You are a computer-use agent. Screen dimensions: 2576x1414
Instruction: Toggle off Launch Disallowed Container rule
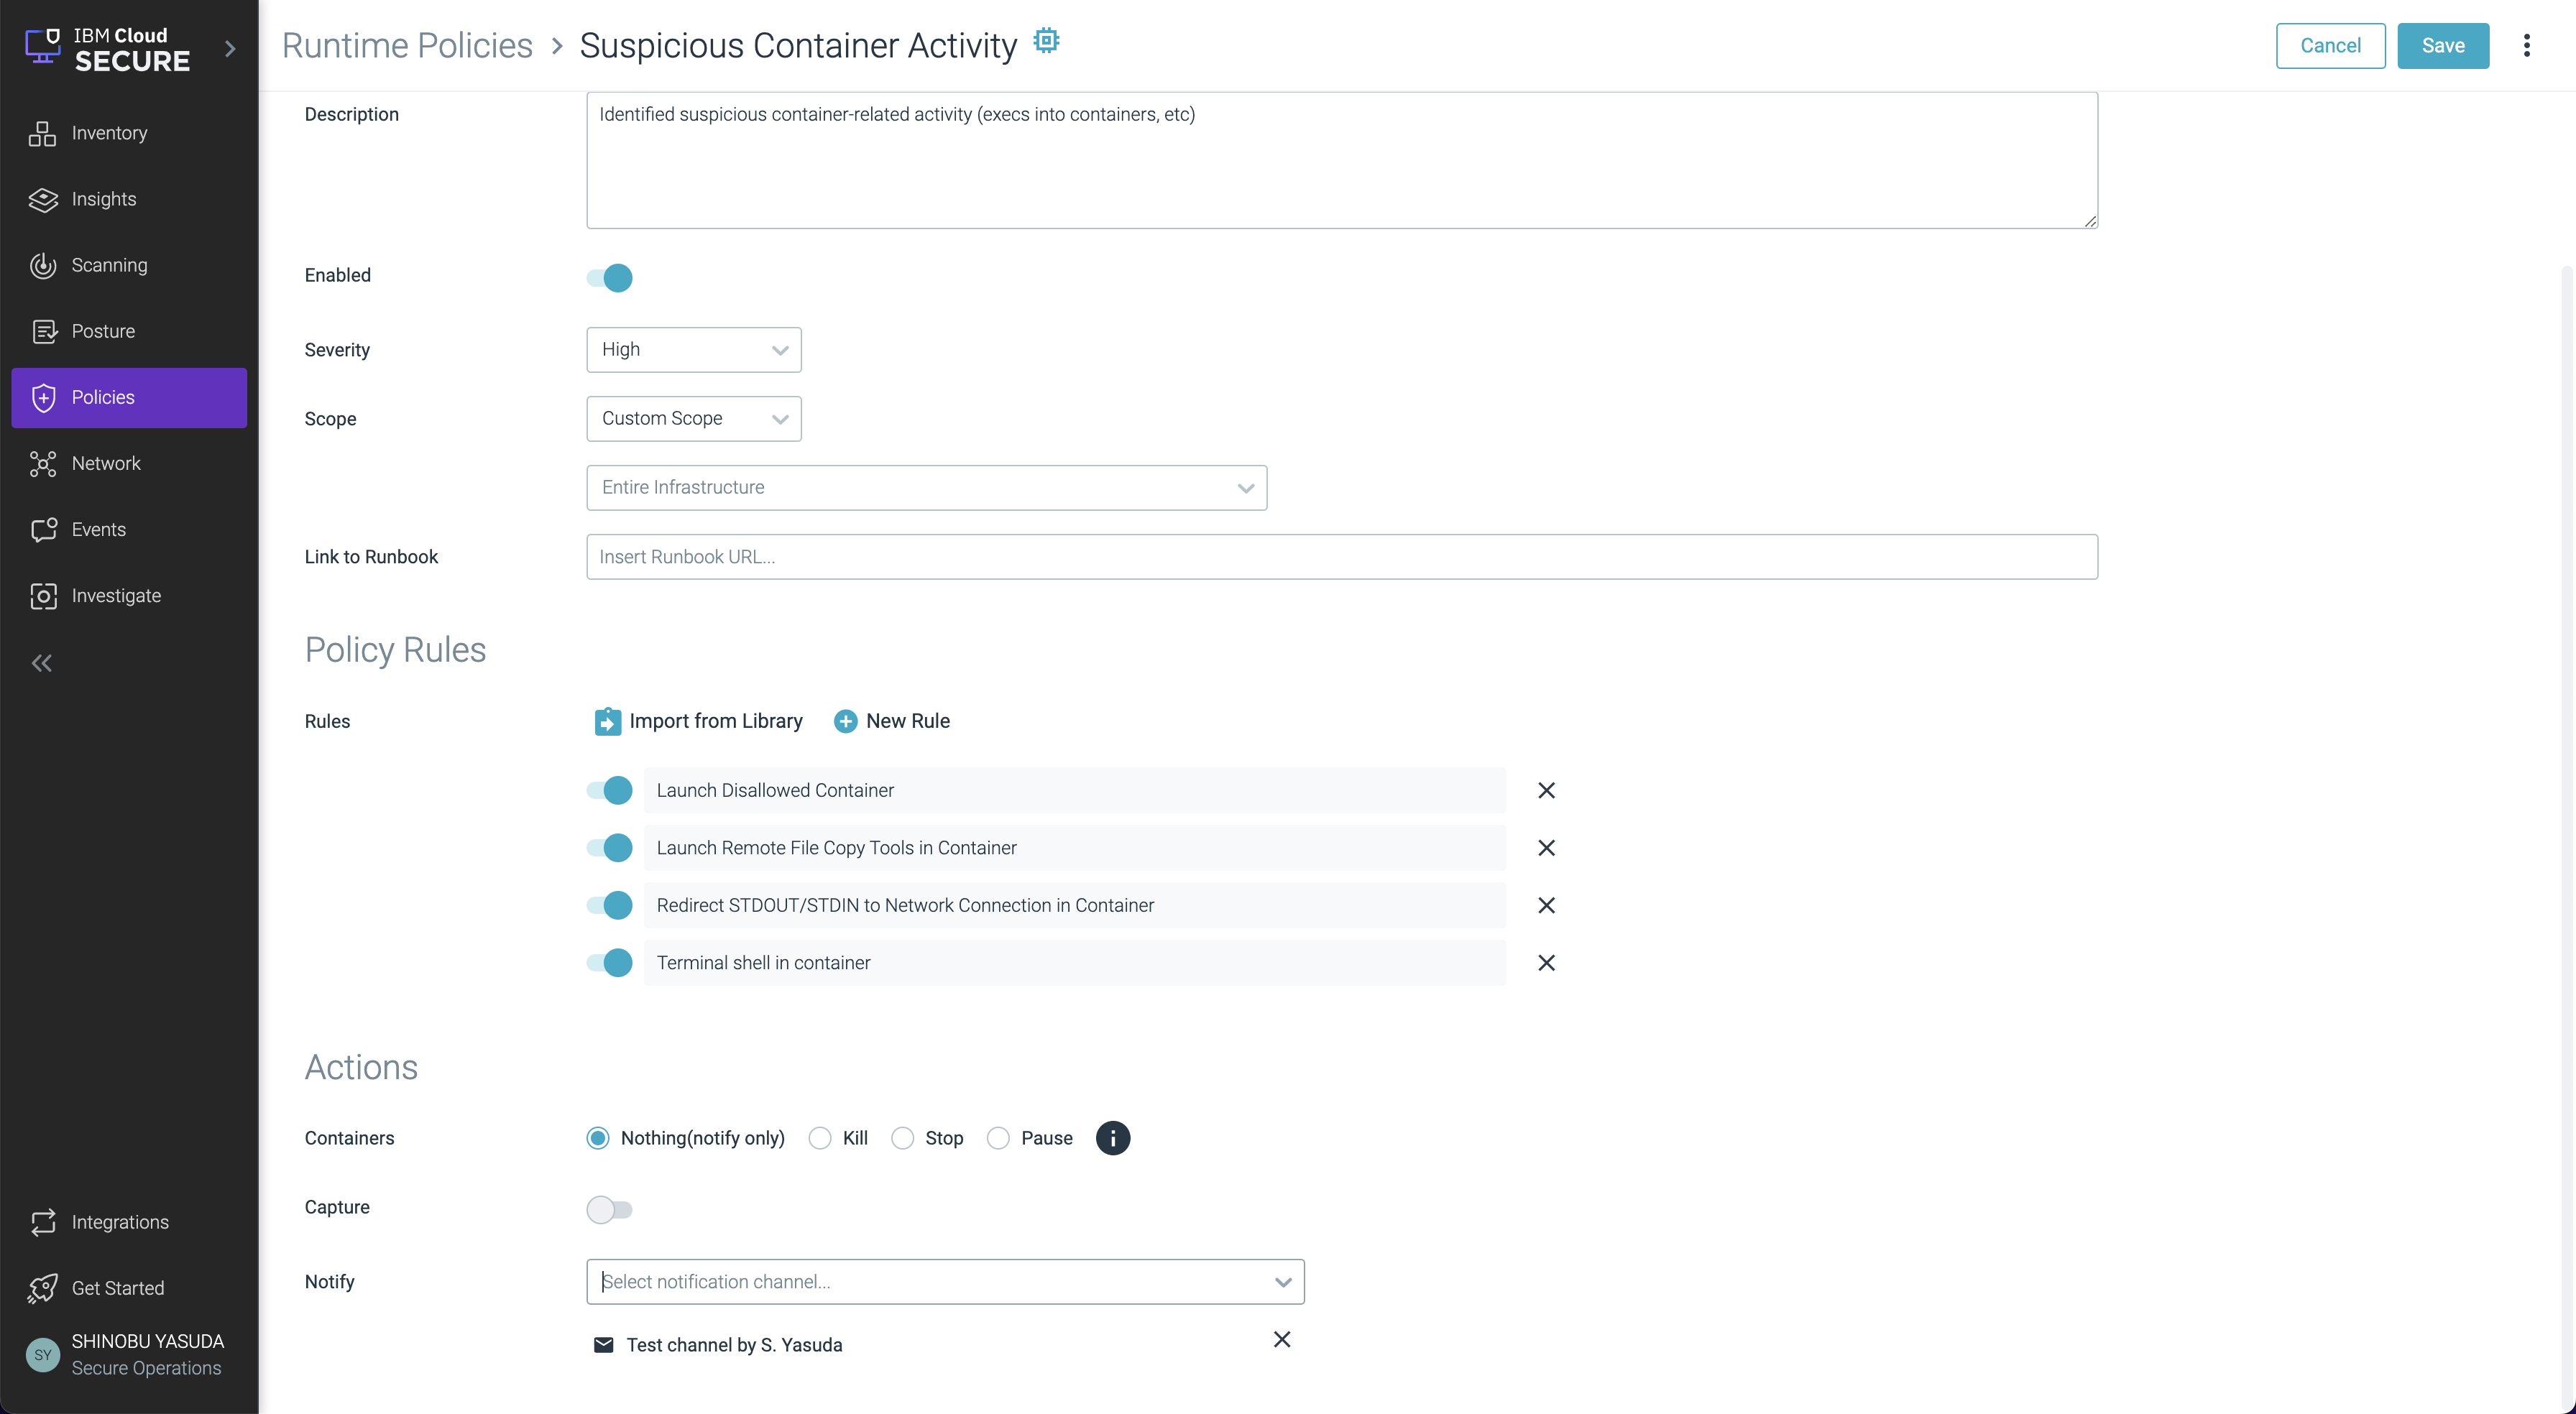pyautogui.click(x=610, y=790)
